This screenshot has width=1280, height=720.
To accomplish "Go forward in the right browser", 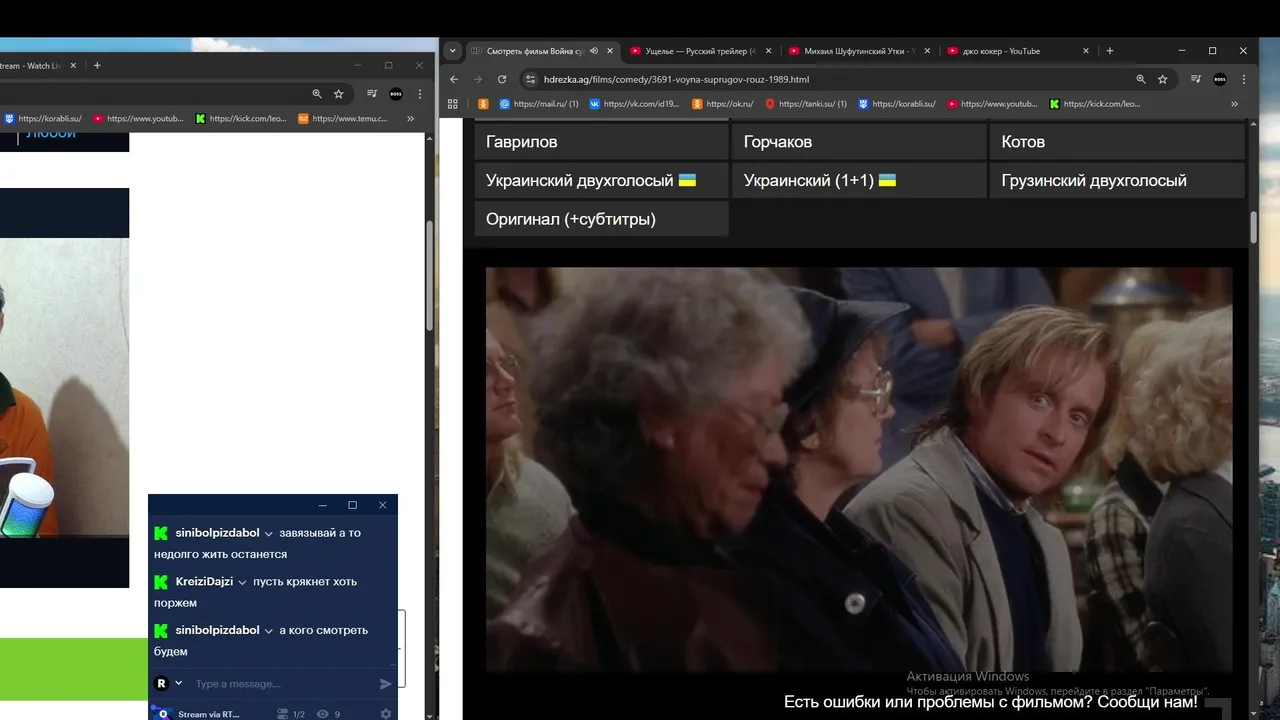I will tap(478, 79).
